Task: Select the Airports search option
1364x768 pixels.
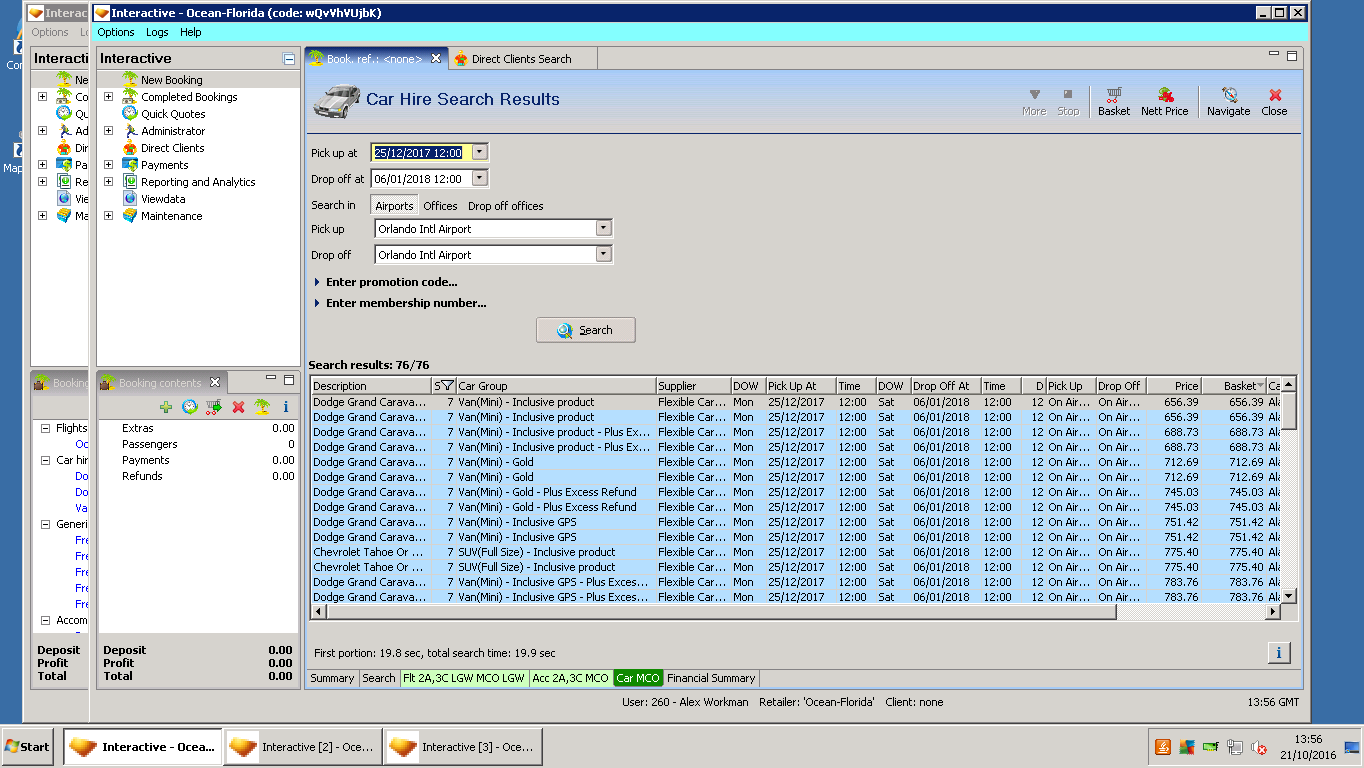Action: [394, 206]
